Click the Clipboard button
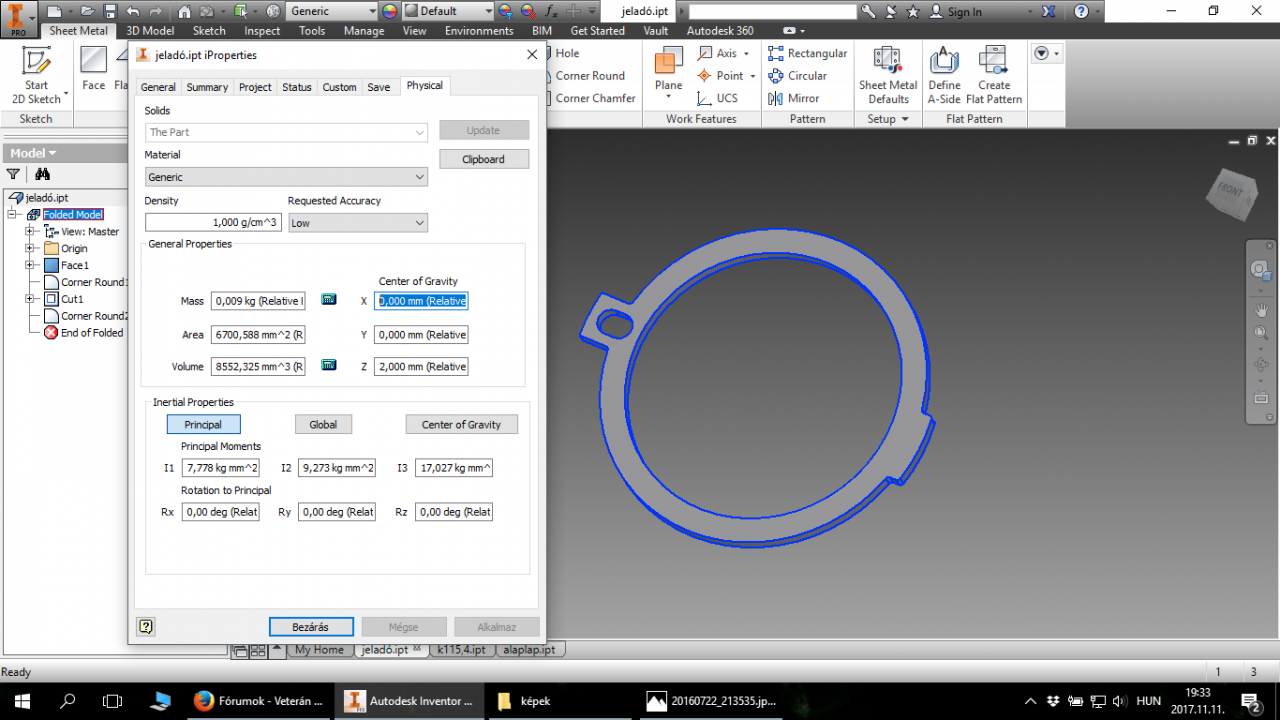Screen dimensions: 1280x720 click(x=483, y=159)
